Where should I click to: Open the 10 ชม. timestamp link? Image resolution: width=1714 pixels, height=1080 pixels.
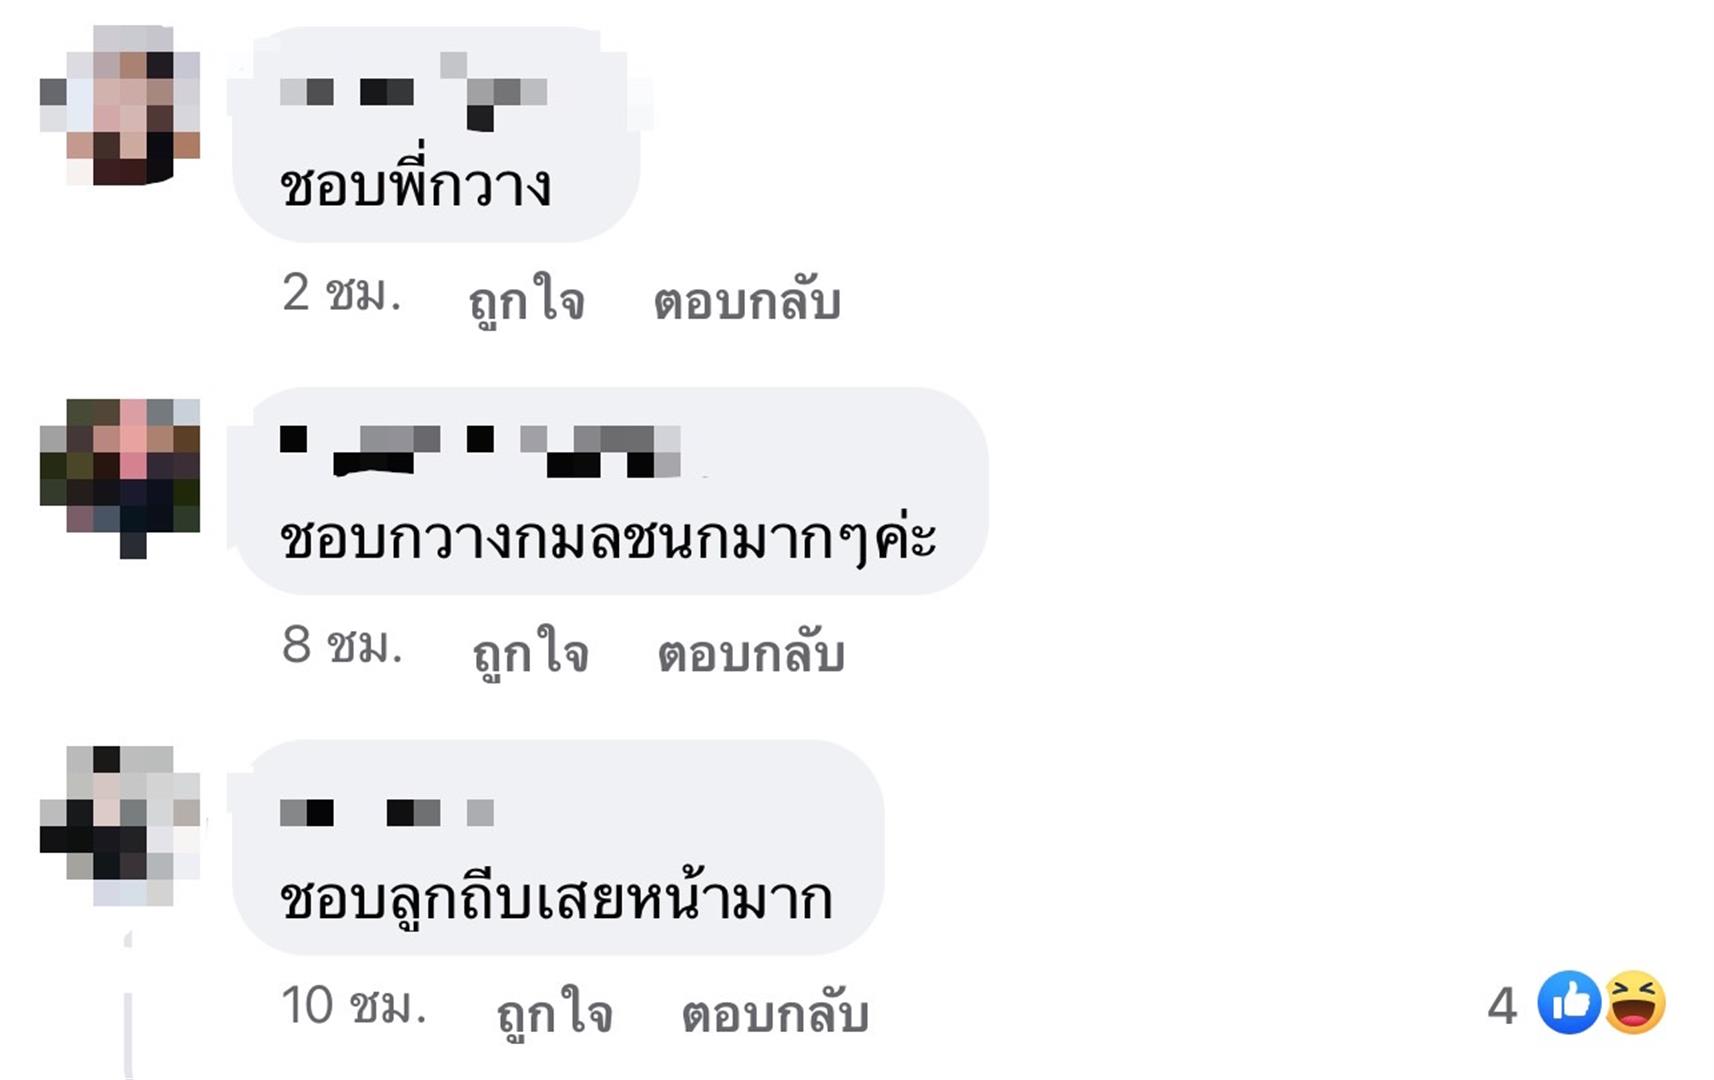tap(353, 1005)
